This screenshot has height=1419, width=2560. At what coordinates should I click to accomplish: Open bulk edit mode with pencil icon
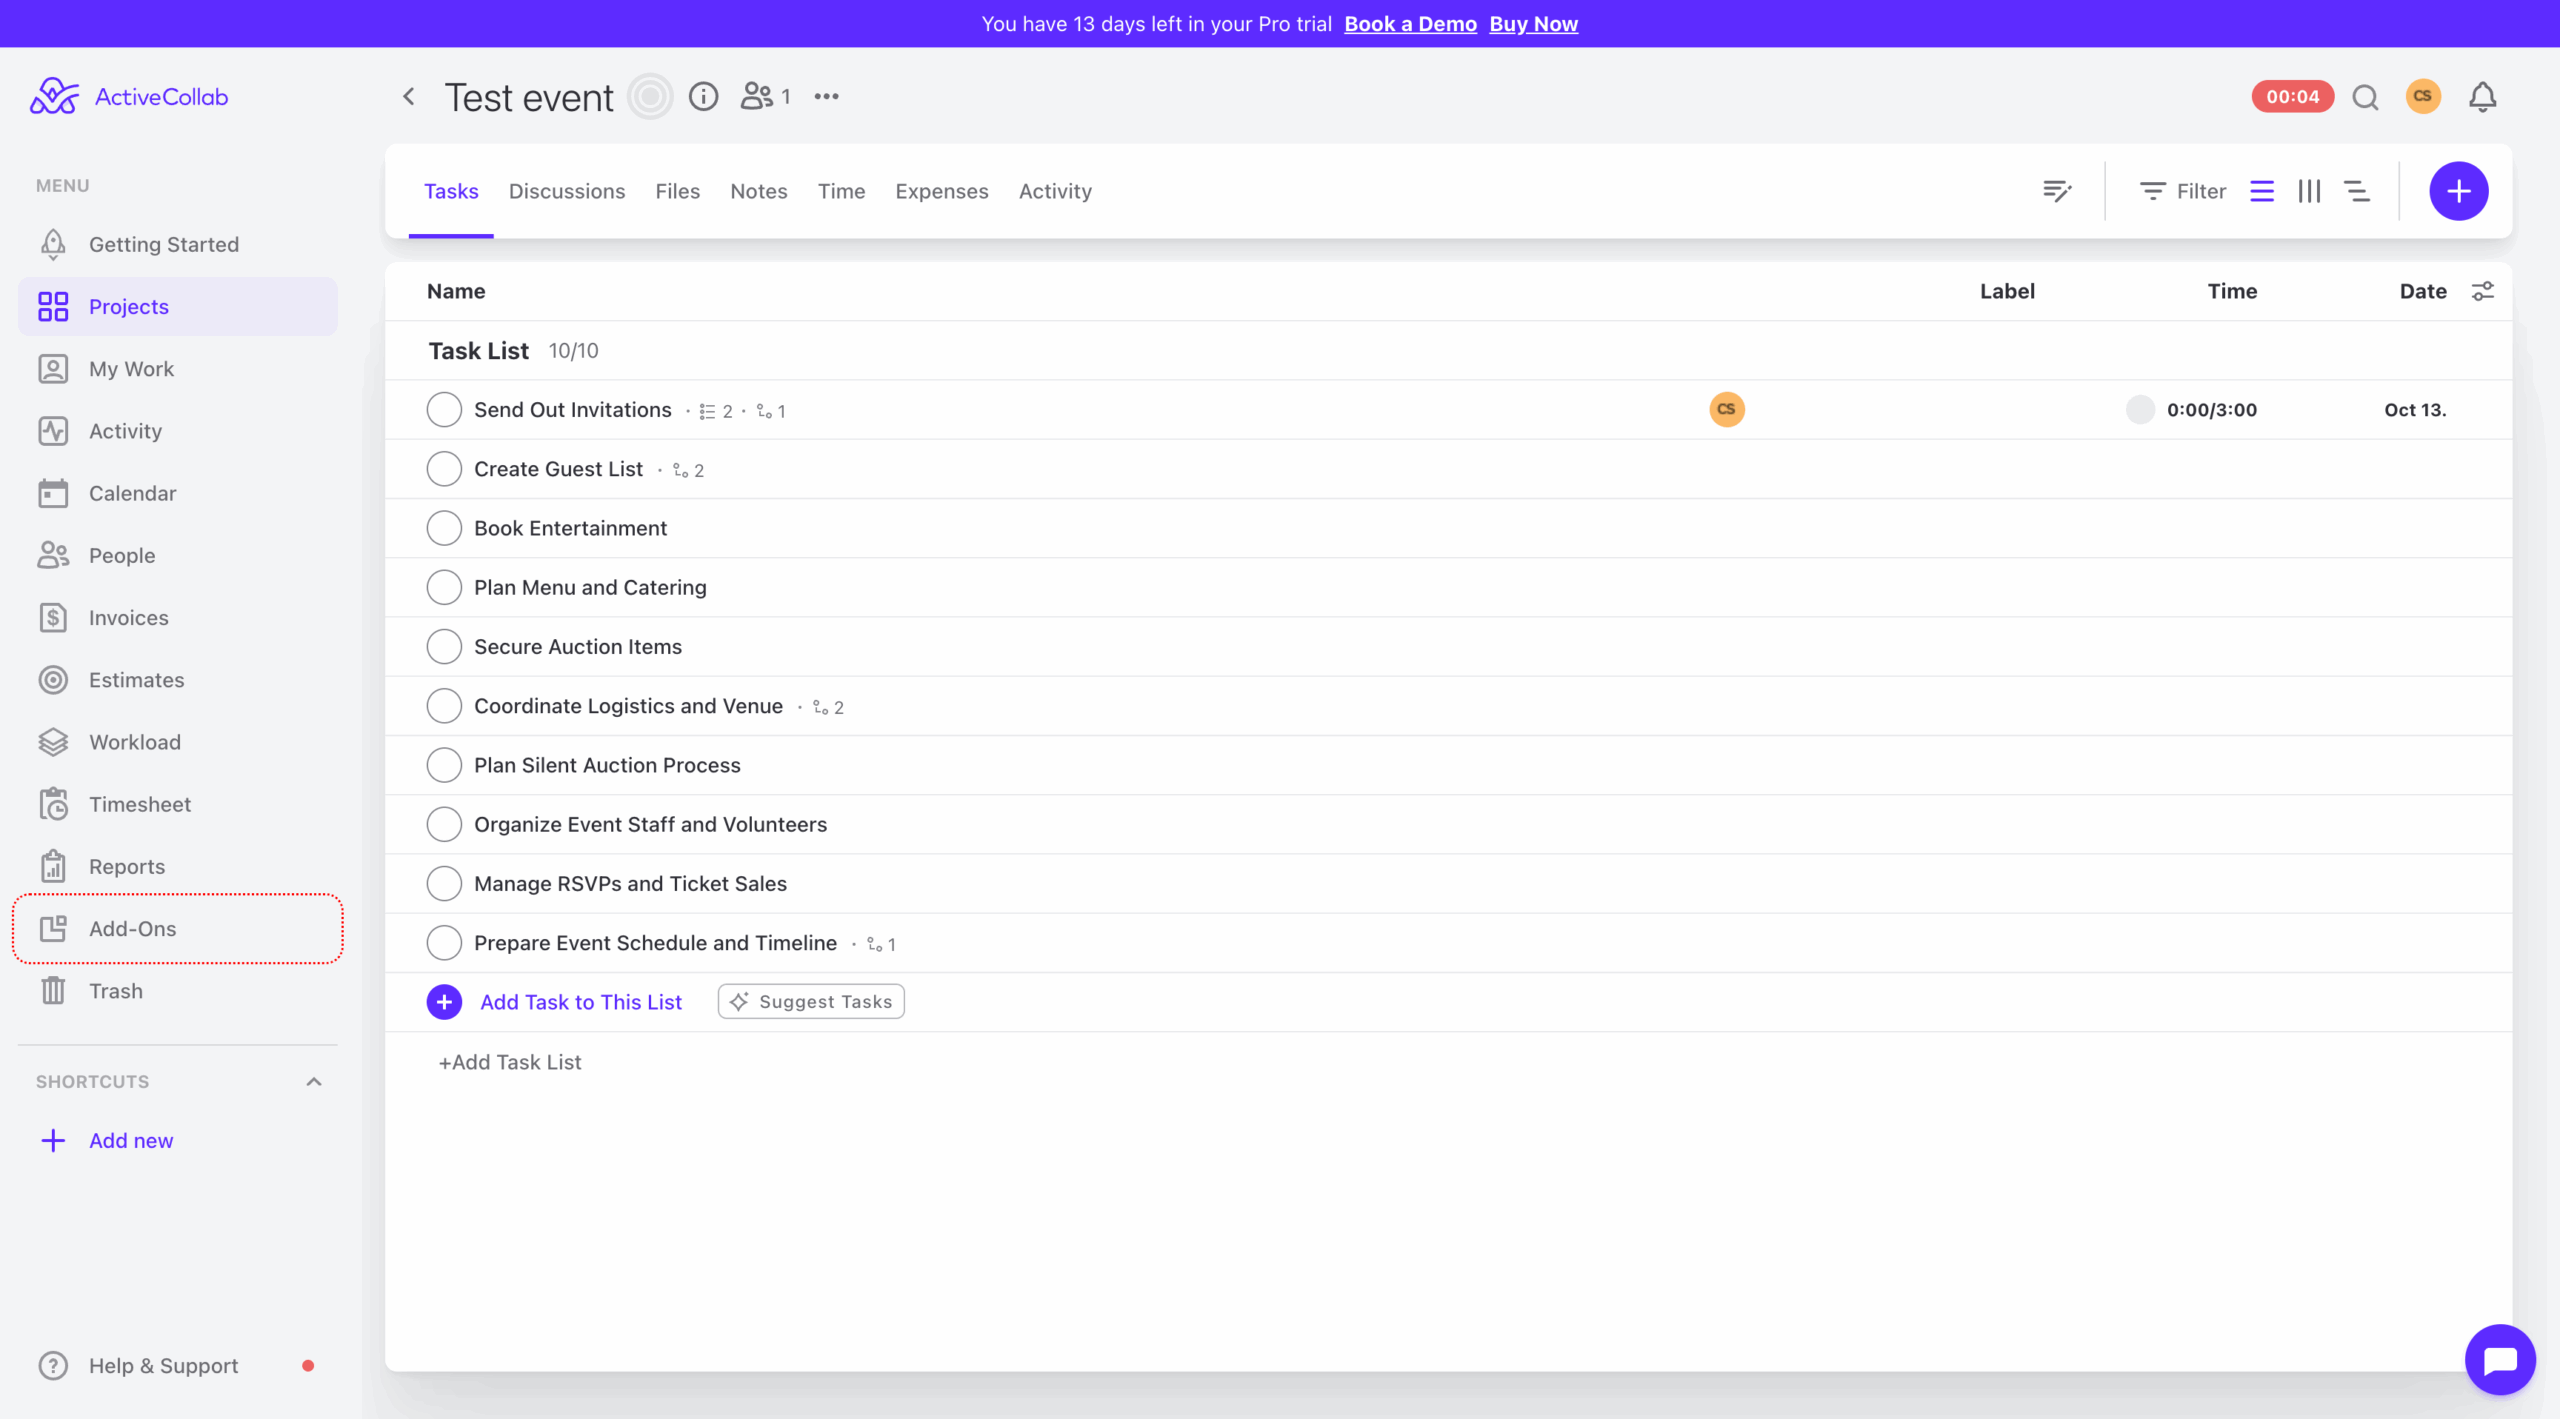[x=2057, y=190]
